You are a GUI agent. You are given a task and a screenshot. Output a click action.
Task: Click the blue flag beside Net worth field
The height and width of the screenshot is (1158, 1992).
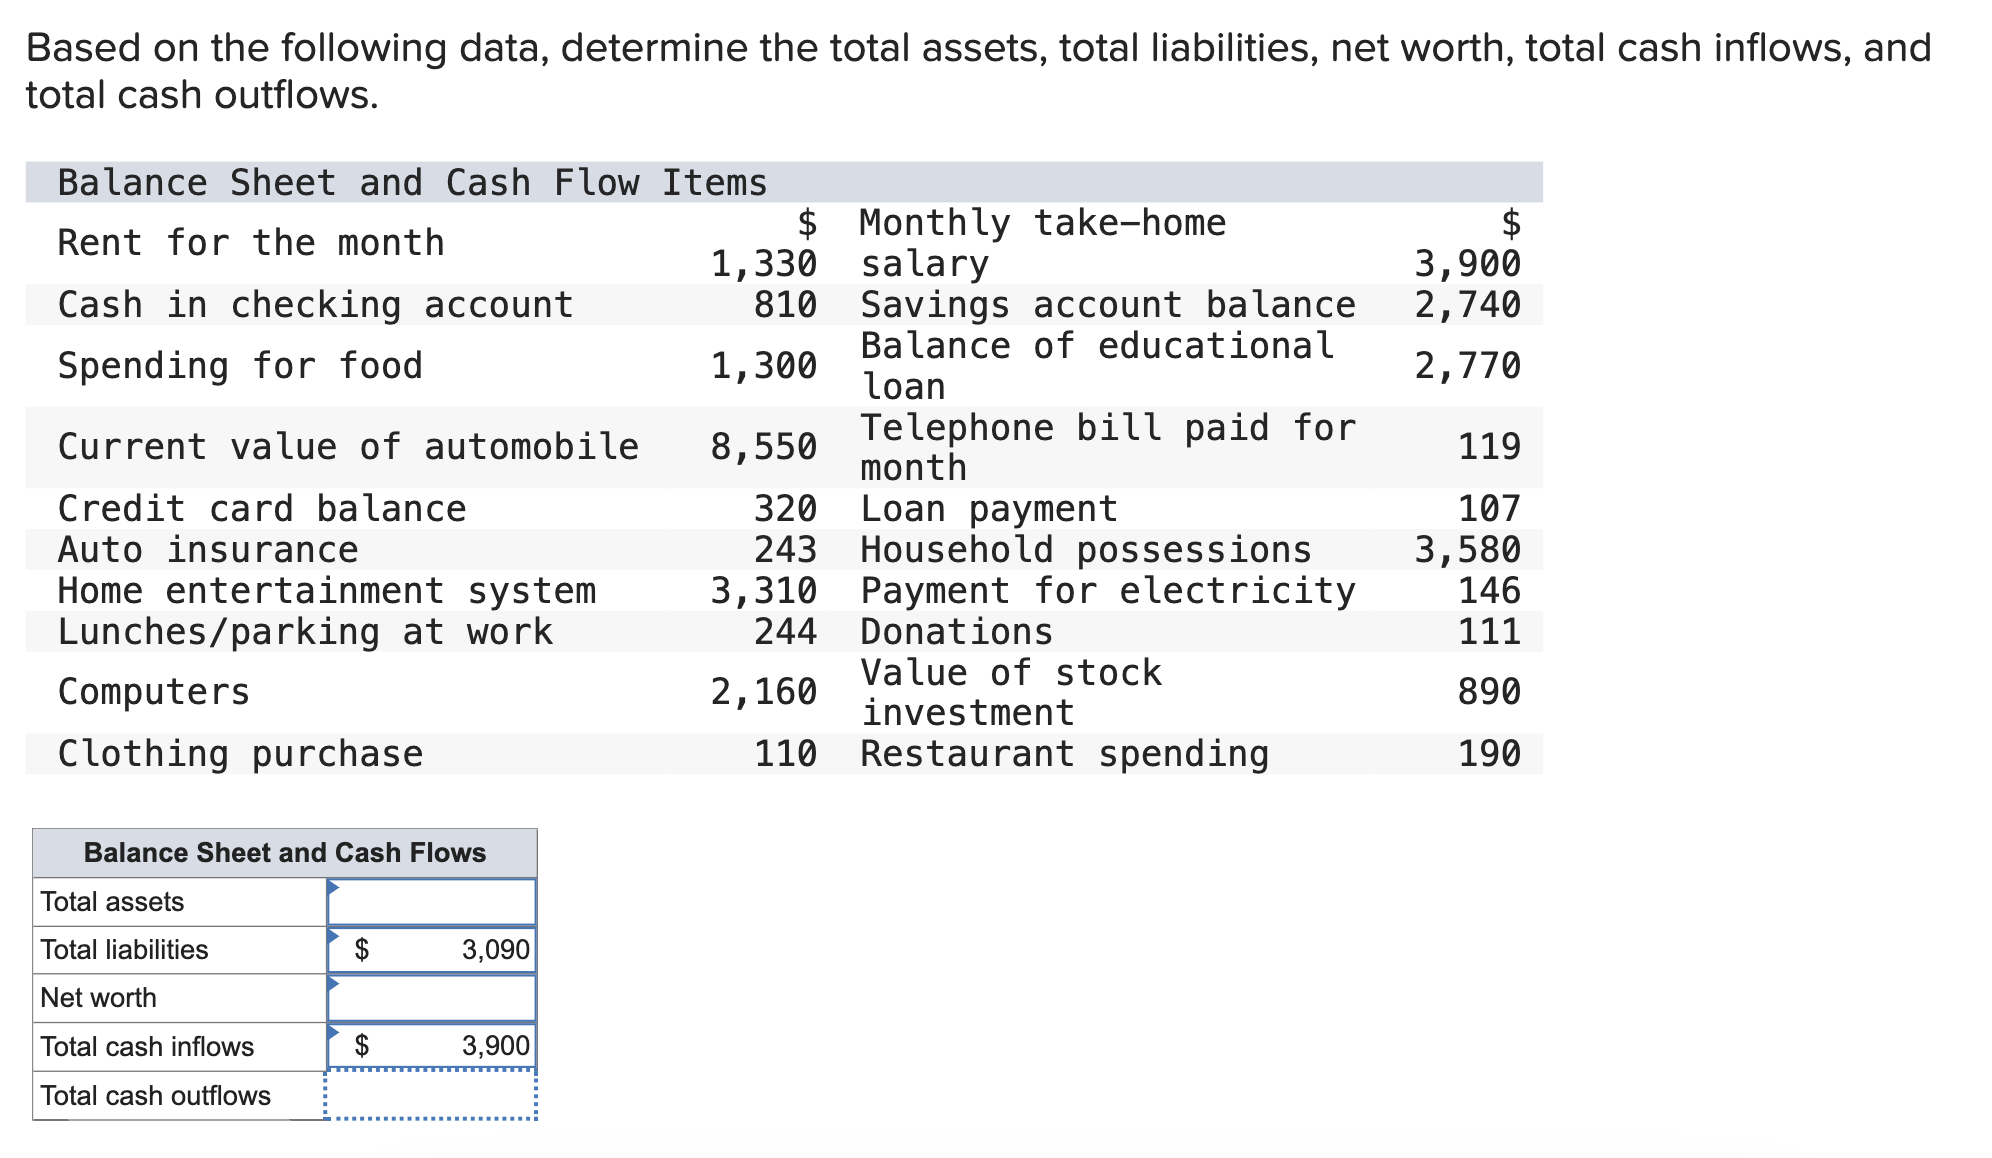pos(333,985)
